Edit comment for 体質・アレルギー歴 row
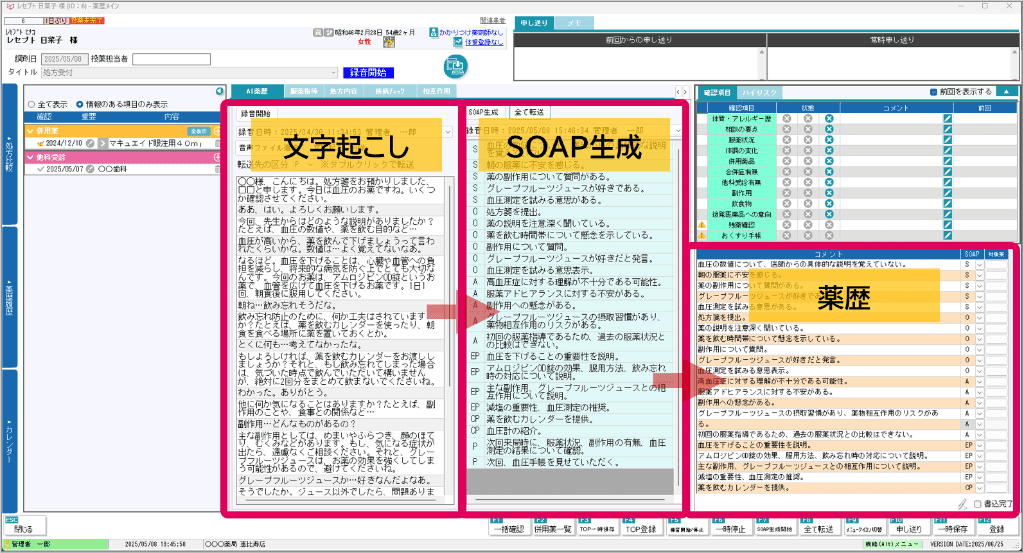 tap(947, 119)
